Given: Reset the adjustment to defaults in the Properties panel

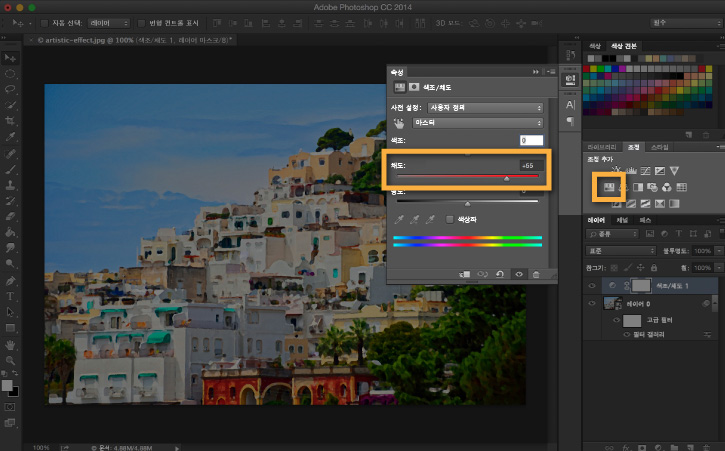Looking at the screenshot, I should (x=500, y=274).
